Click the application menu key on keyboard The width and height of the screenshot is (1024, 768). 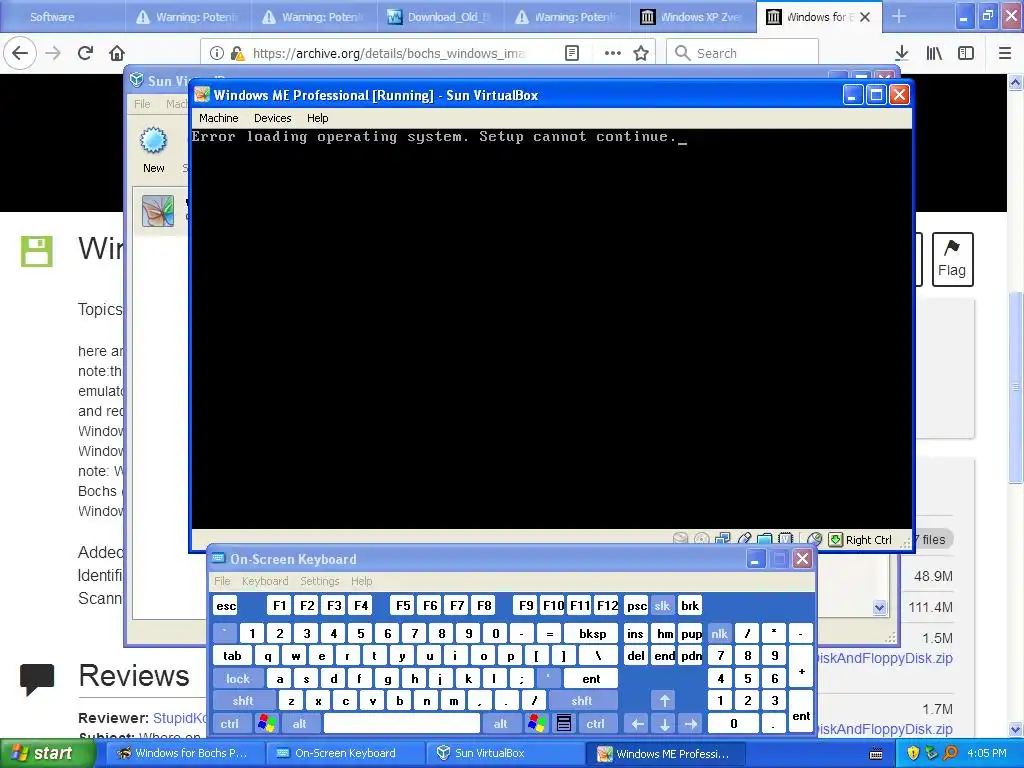click(x=564, y=723)
